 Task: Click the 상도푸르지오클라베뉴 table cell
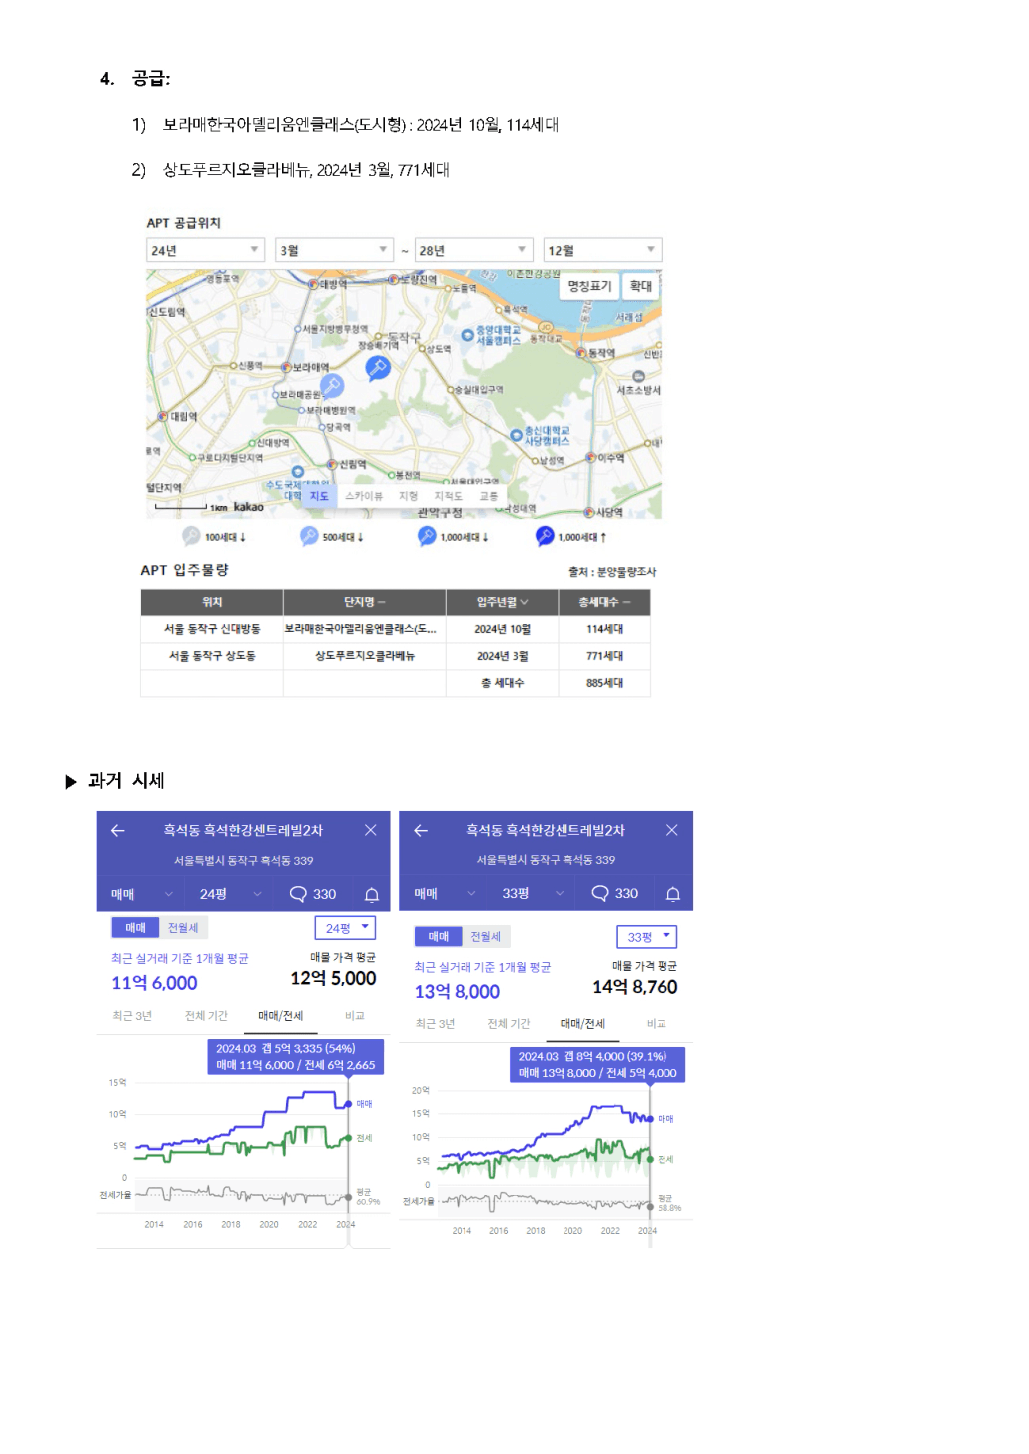[364, 656]
